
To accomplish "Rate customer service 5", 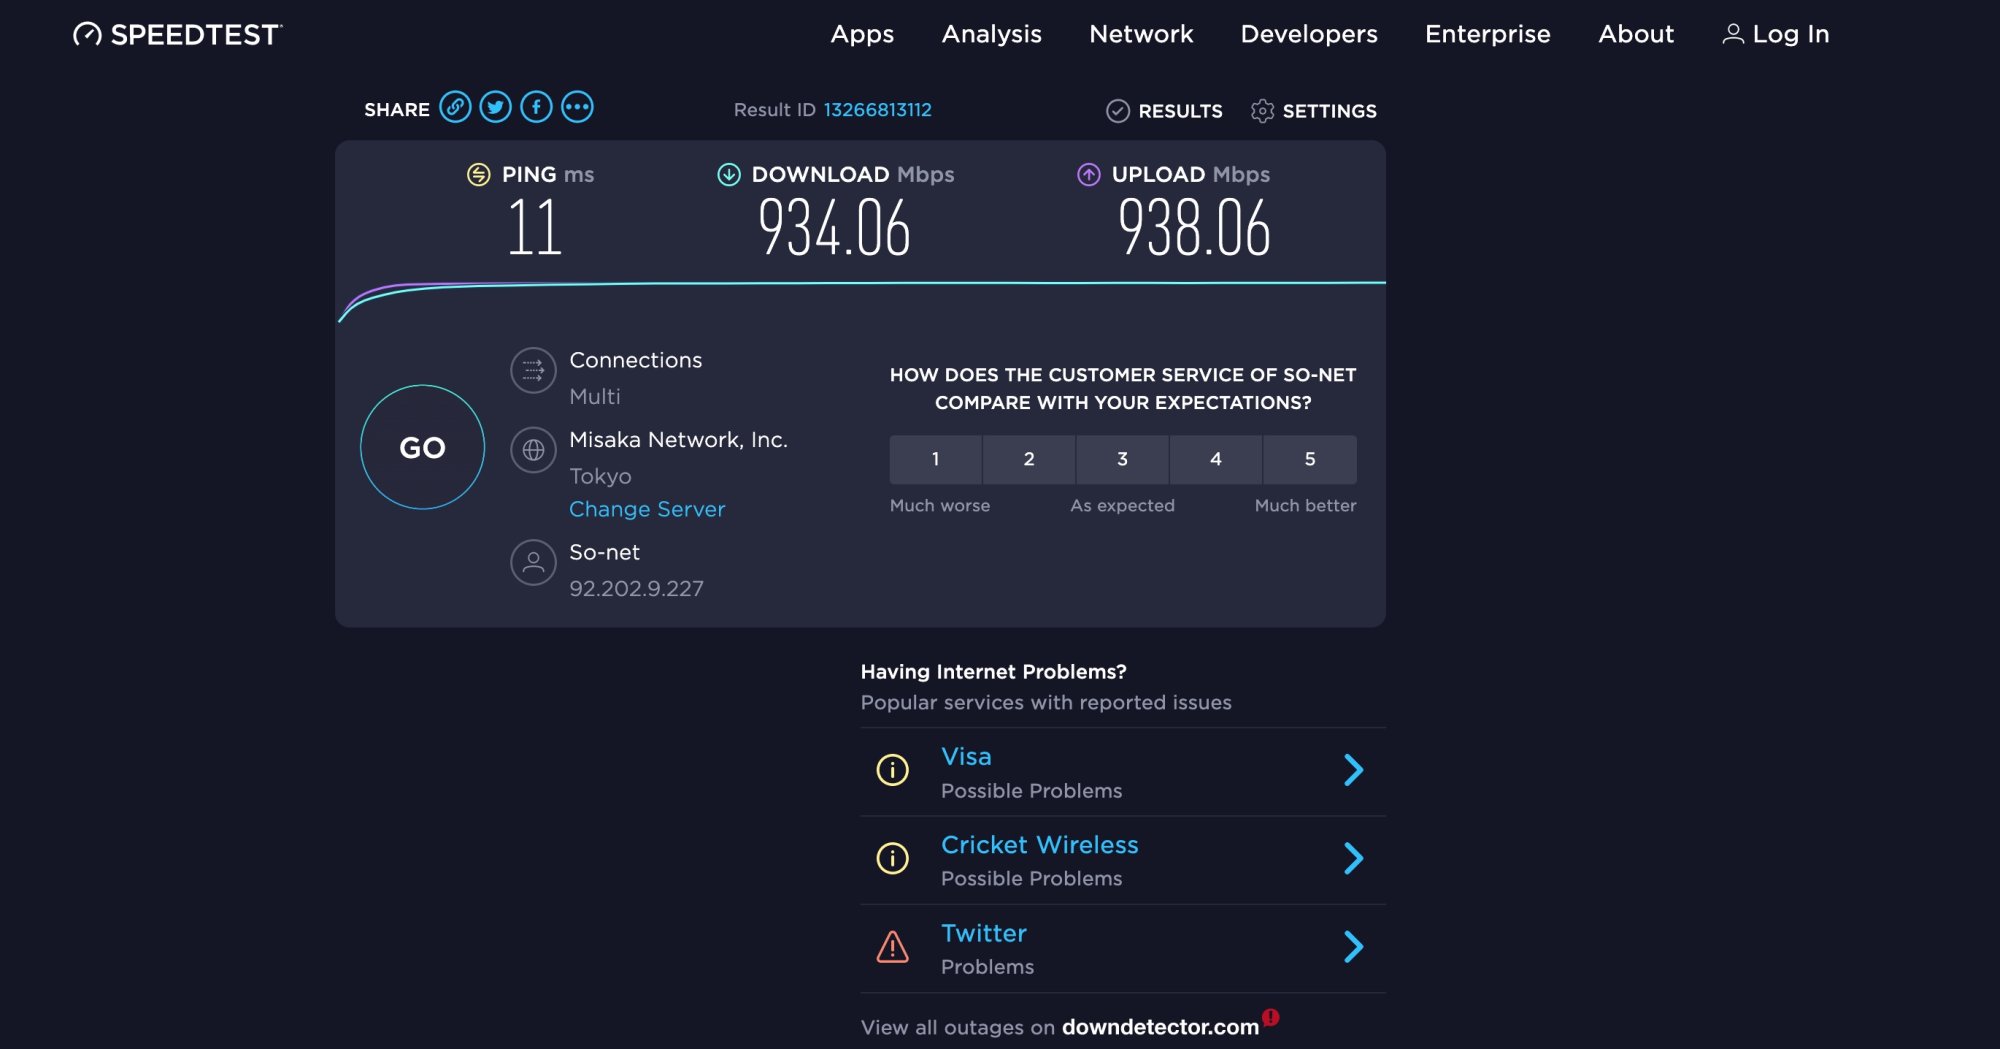I will pos(1310,459).
